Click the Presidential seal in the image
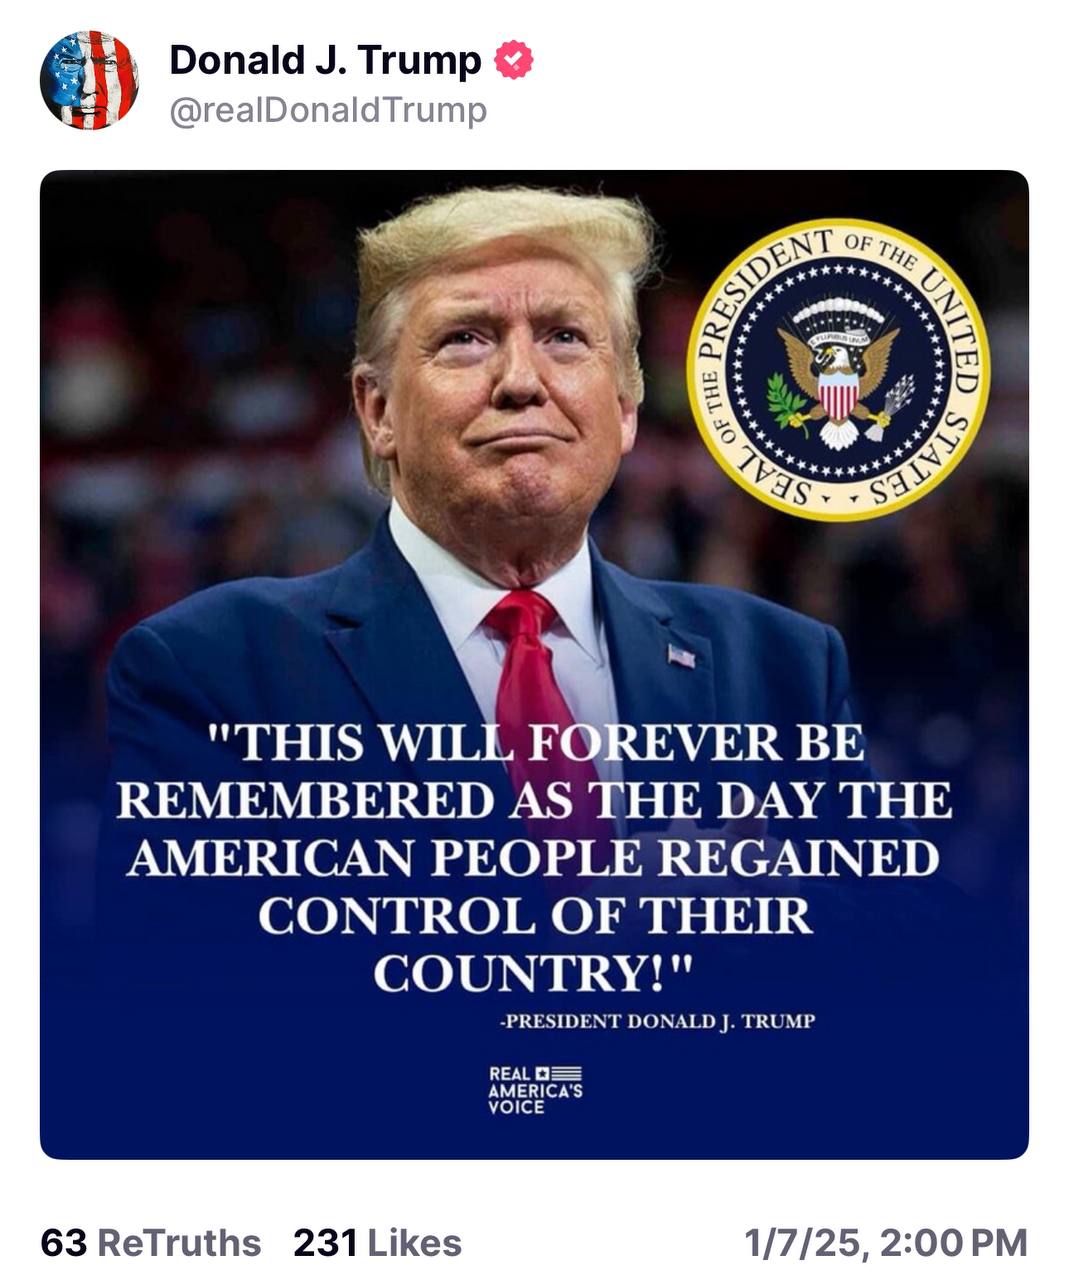Image resolution: width=1069 pixels, height=1280 pixels. (838, 370)
